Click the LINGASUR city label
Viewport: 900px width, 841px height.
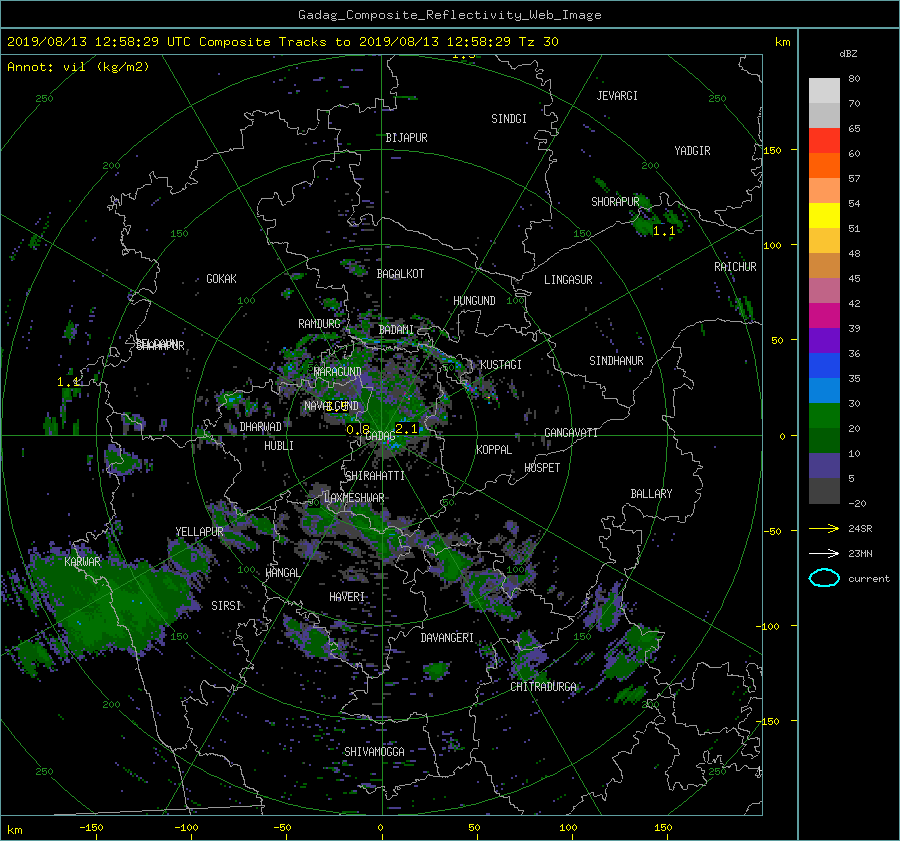[x=568, y=280]
